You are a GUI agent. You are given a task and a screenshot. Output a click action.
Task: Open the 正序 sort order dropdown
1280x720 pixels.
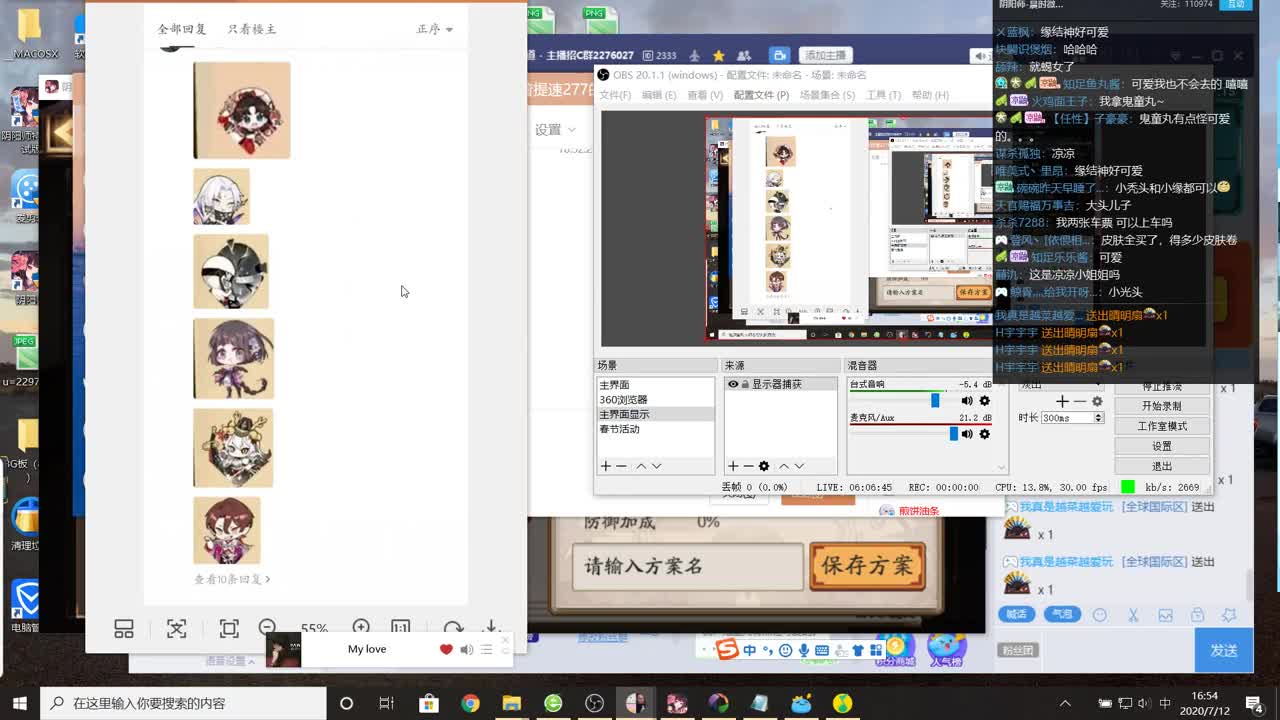[x=434, y=29]
